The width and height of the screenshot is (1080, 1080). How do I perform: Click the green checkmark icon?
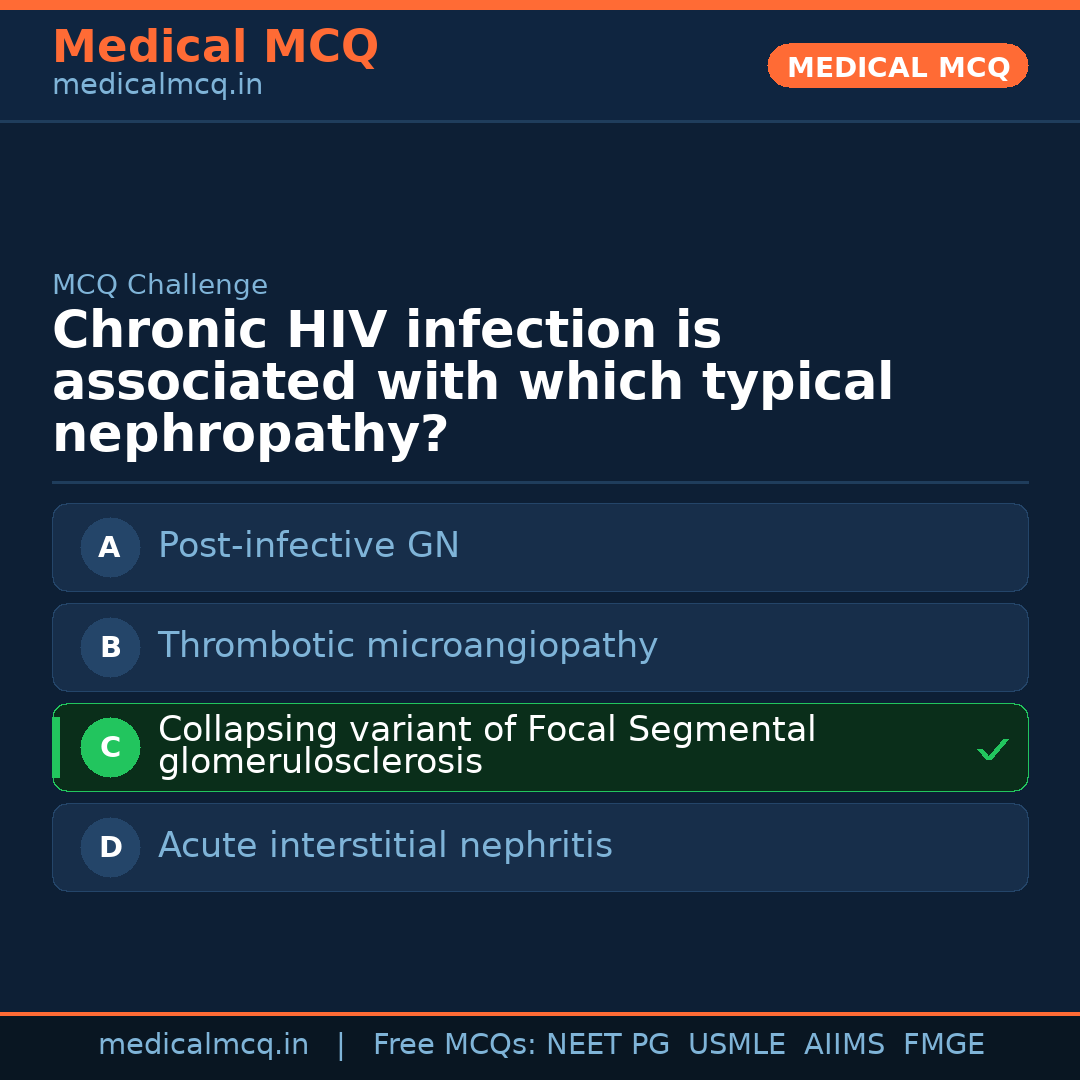(992, 749)
